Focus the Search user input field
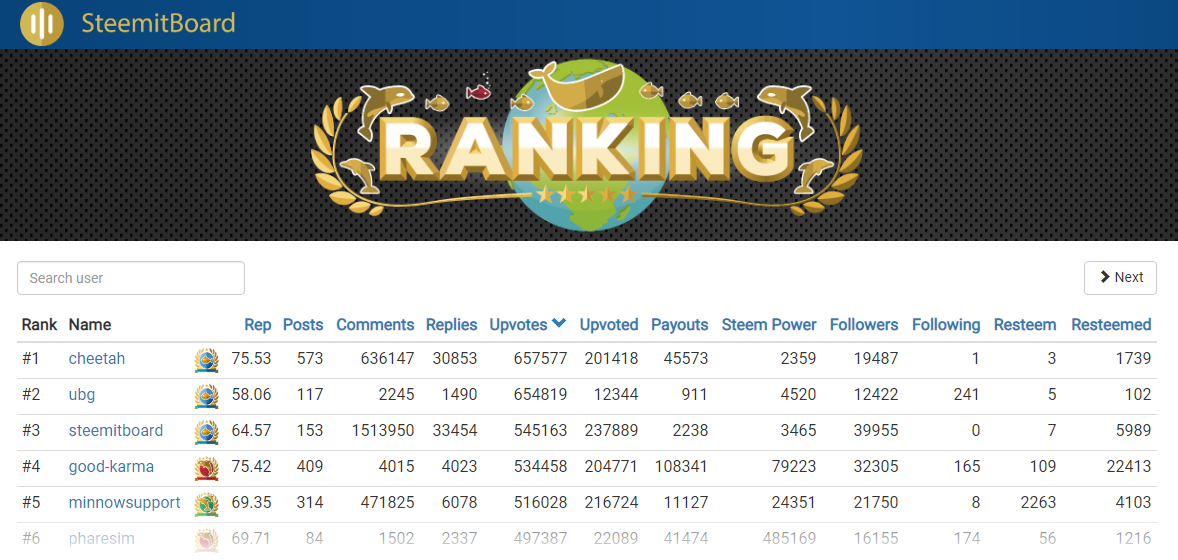Viewport: 1178px width, 560px height. [131, 278]
